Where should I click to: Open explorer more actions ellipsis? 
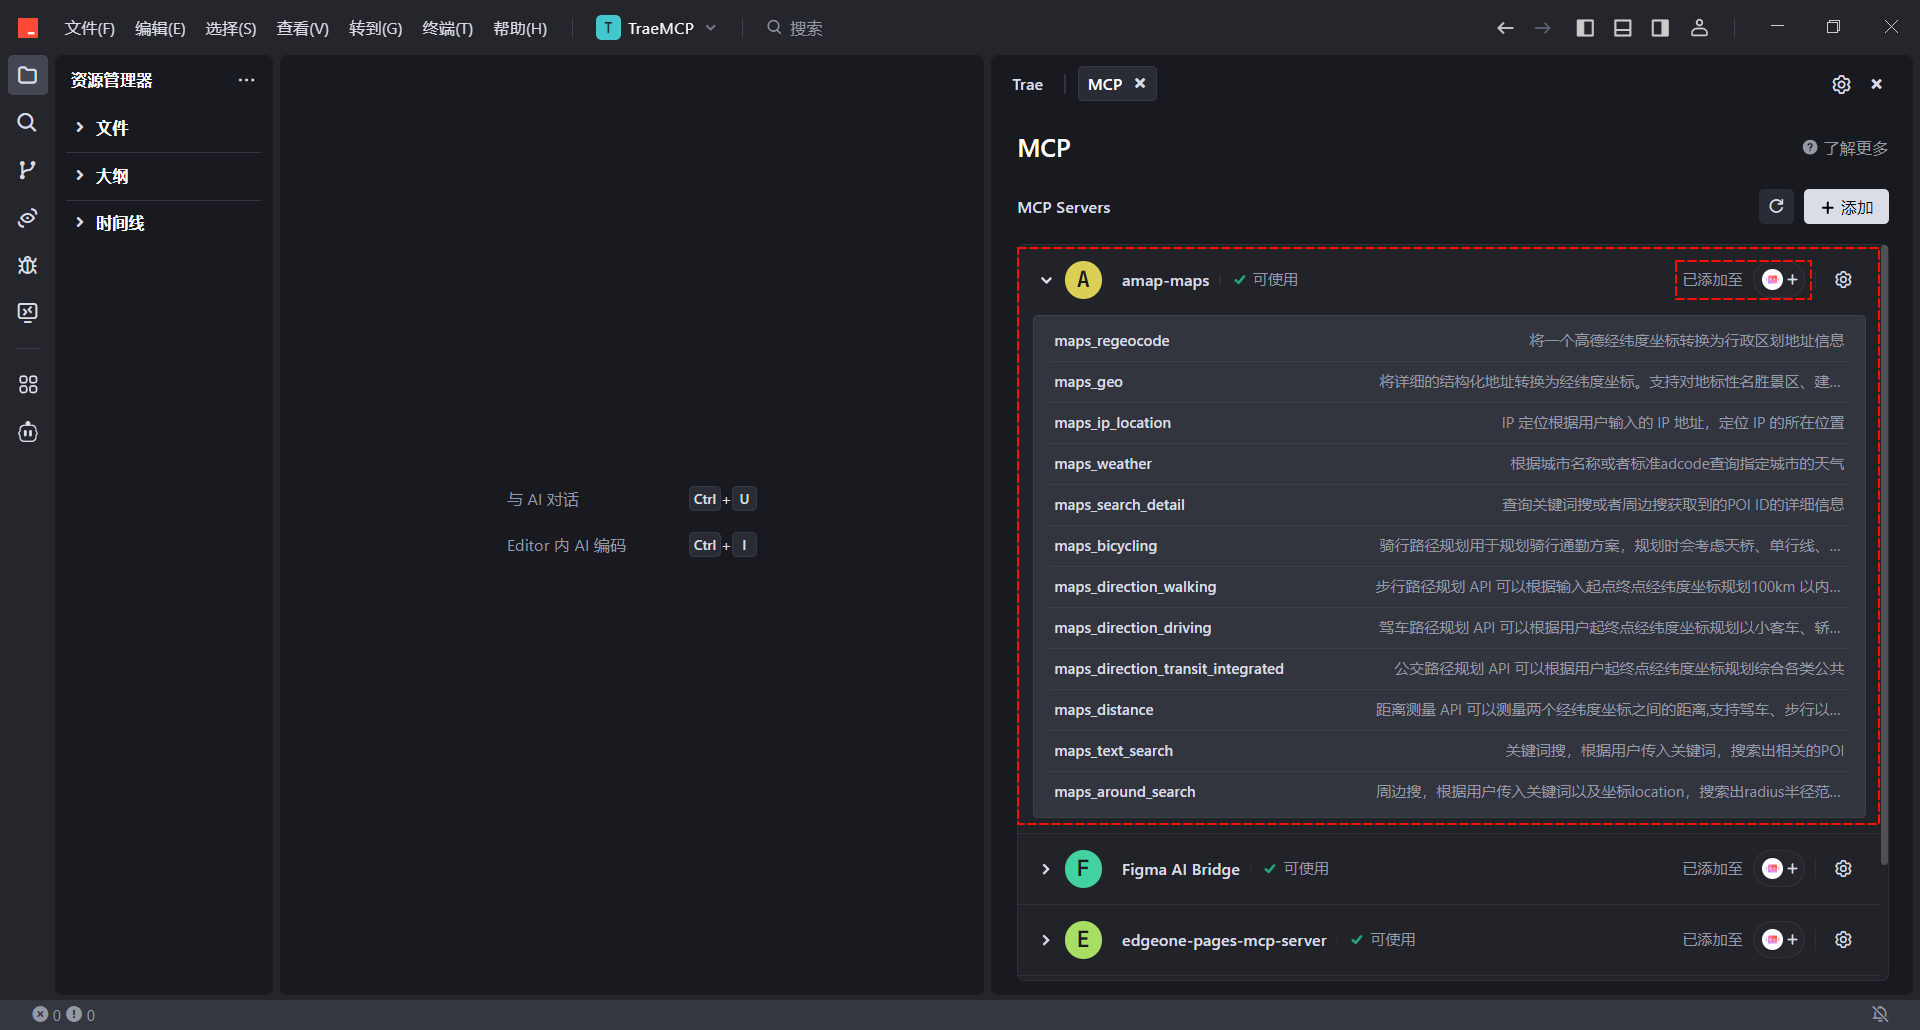coord(246,80)
